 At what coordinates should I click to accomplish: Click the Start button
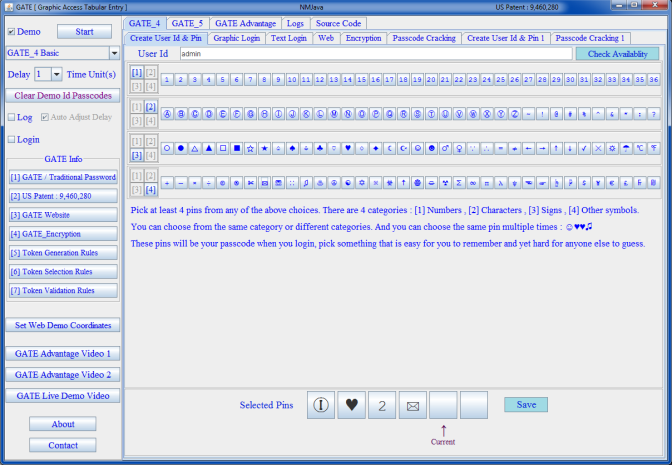tap(84, 32)
